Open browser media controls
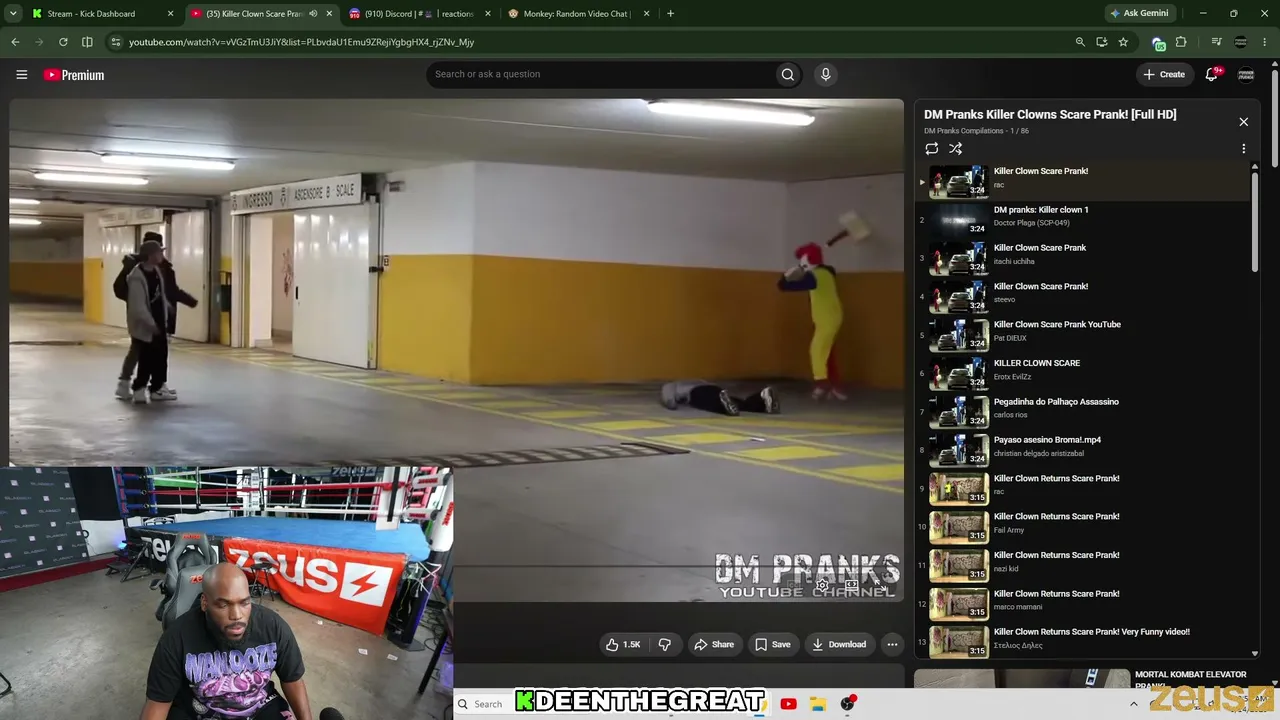Screen dimensions: 1280x720 click(1216, 42)
